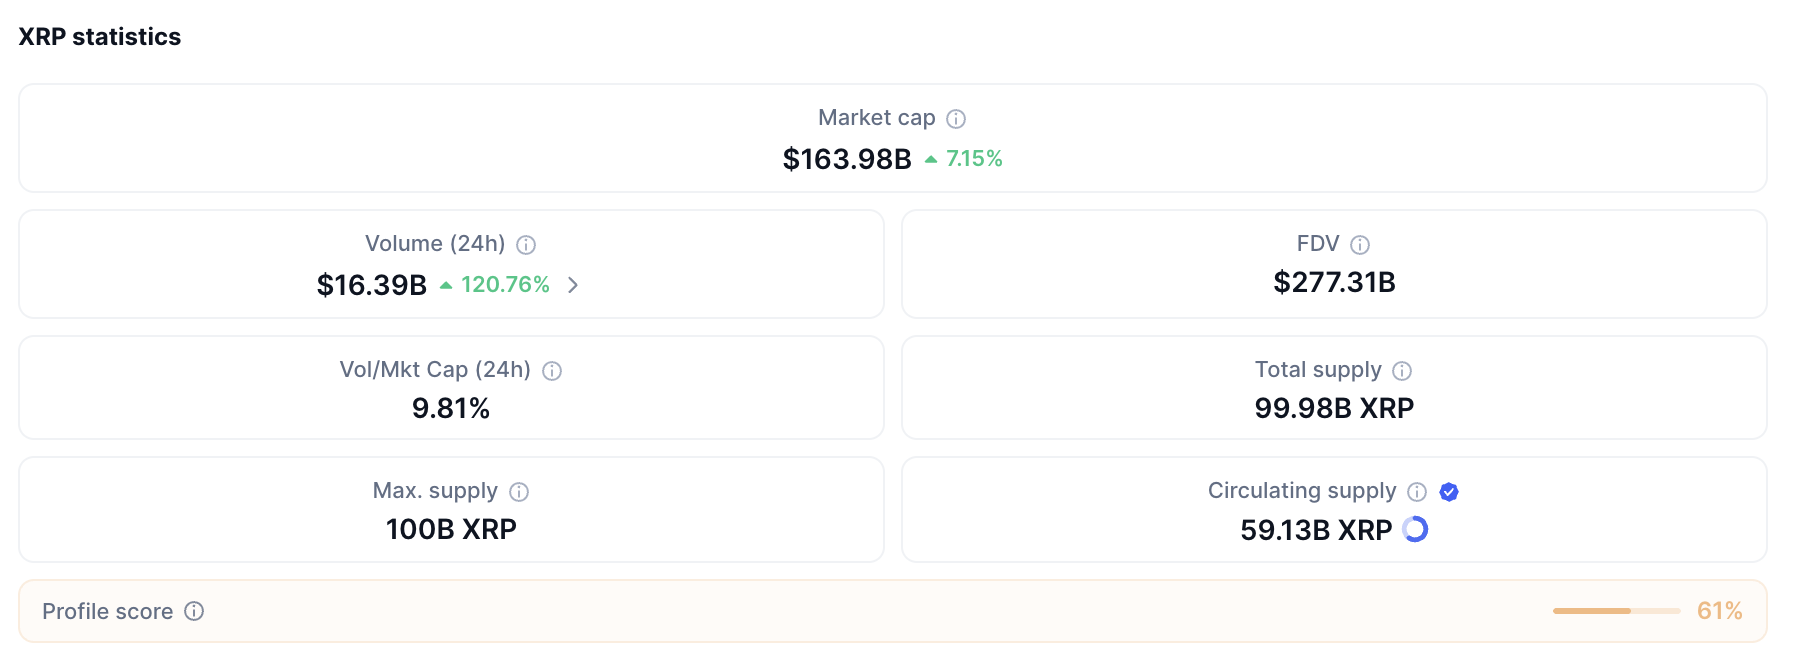Click the $277.31B FDV value
The height and width of the screenshot is (656, 1794).
(x=1334, y=283)
